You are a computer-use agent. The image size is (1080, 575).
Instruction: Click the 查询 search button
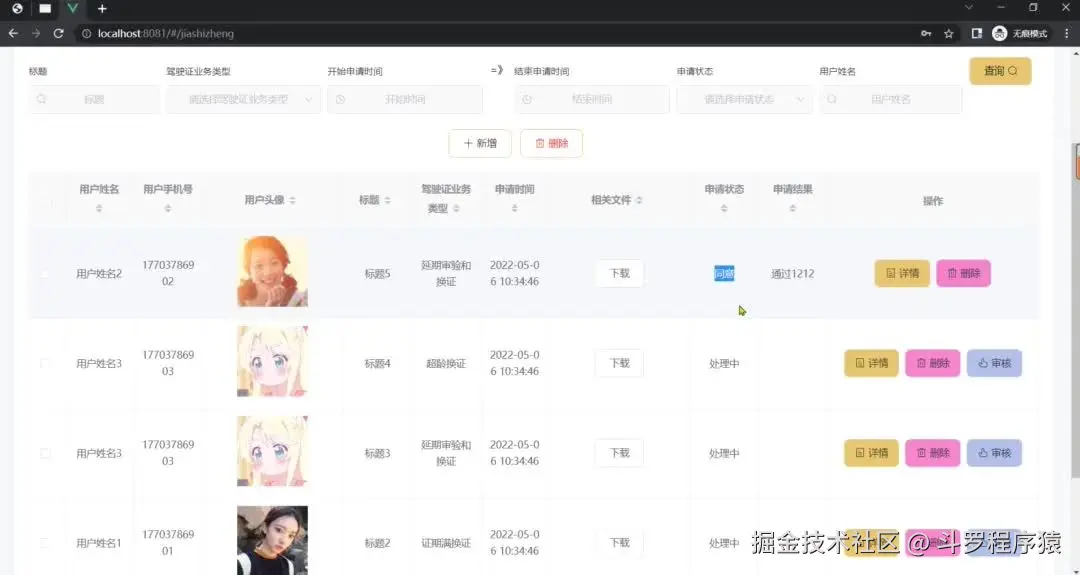[1000, 71]
